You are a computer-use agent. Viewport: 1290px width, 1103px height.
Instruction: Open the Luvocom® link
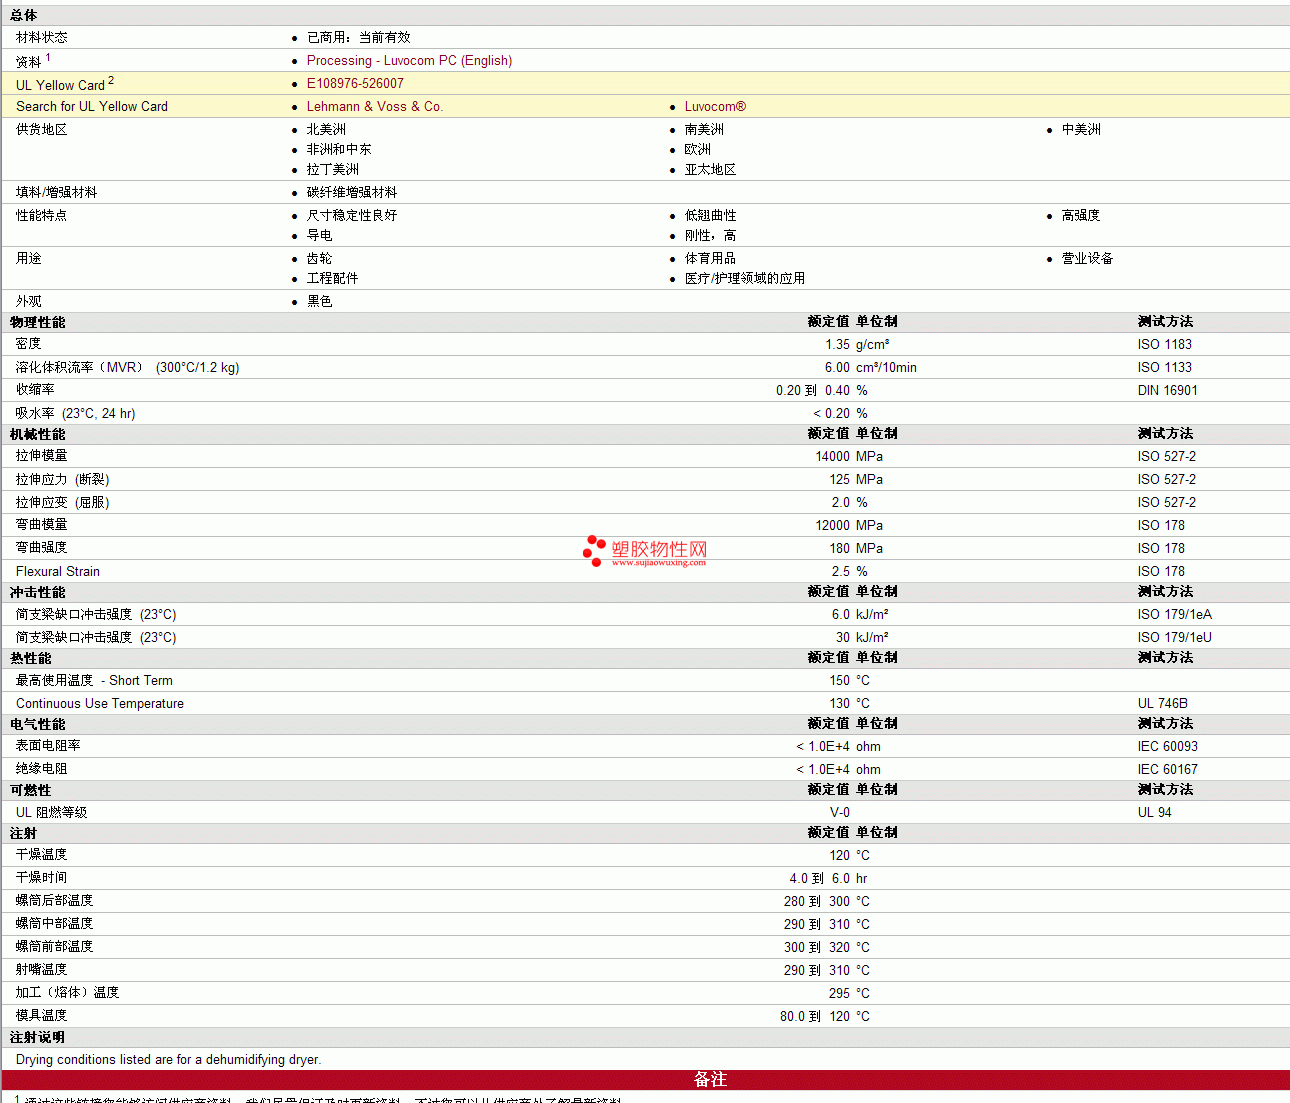715,106
